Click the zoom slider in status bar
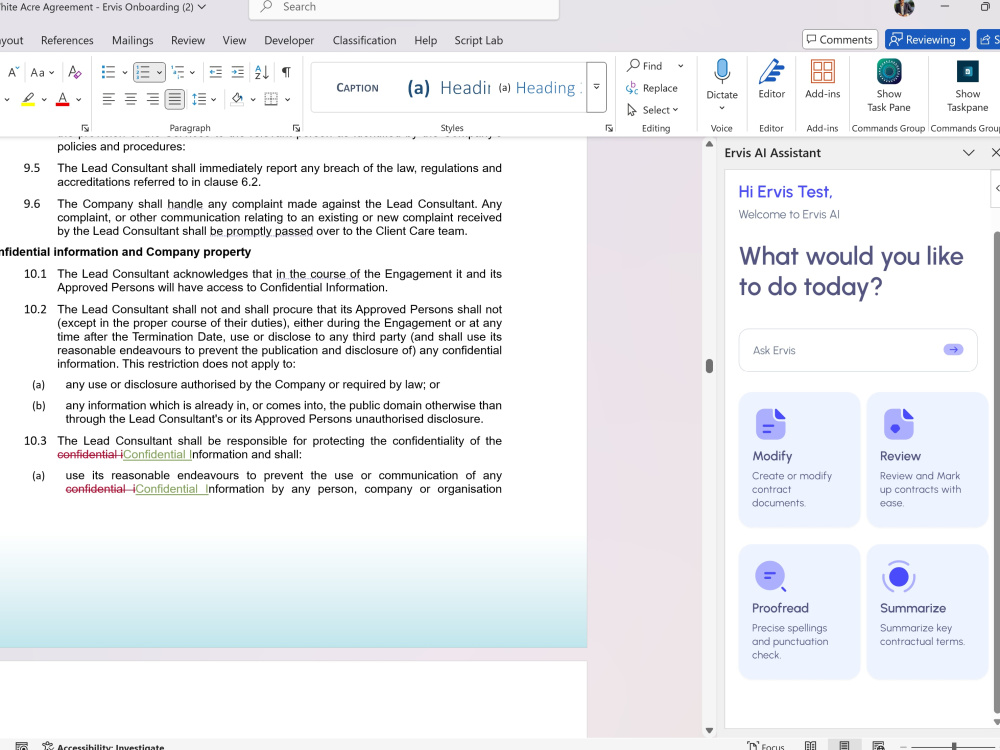Image resolution: width=1000 pixels, height=750 pixels. (x=953, y=746)
